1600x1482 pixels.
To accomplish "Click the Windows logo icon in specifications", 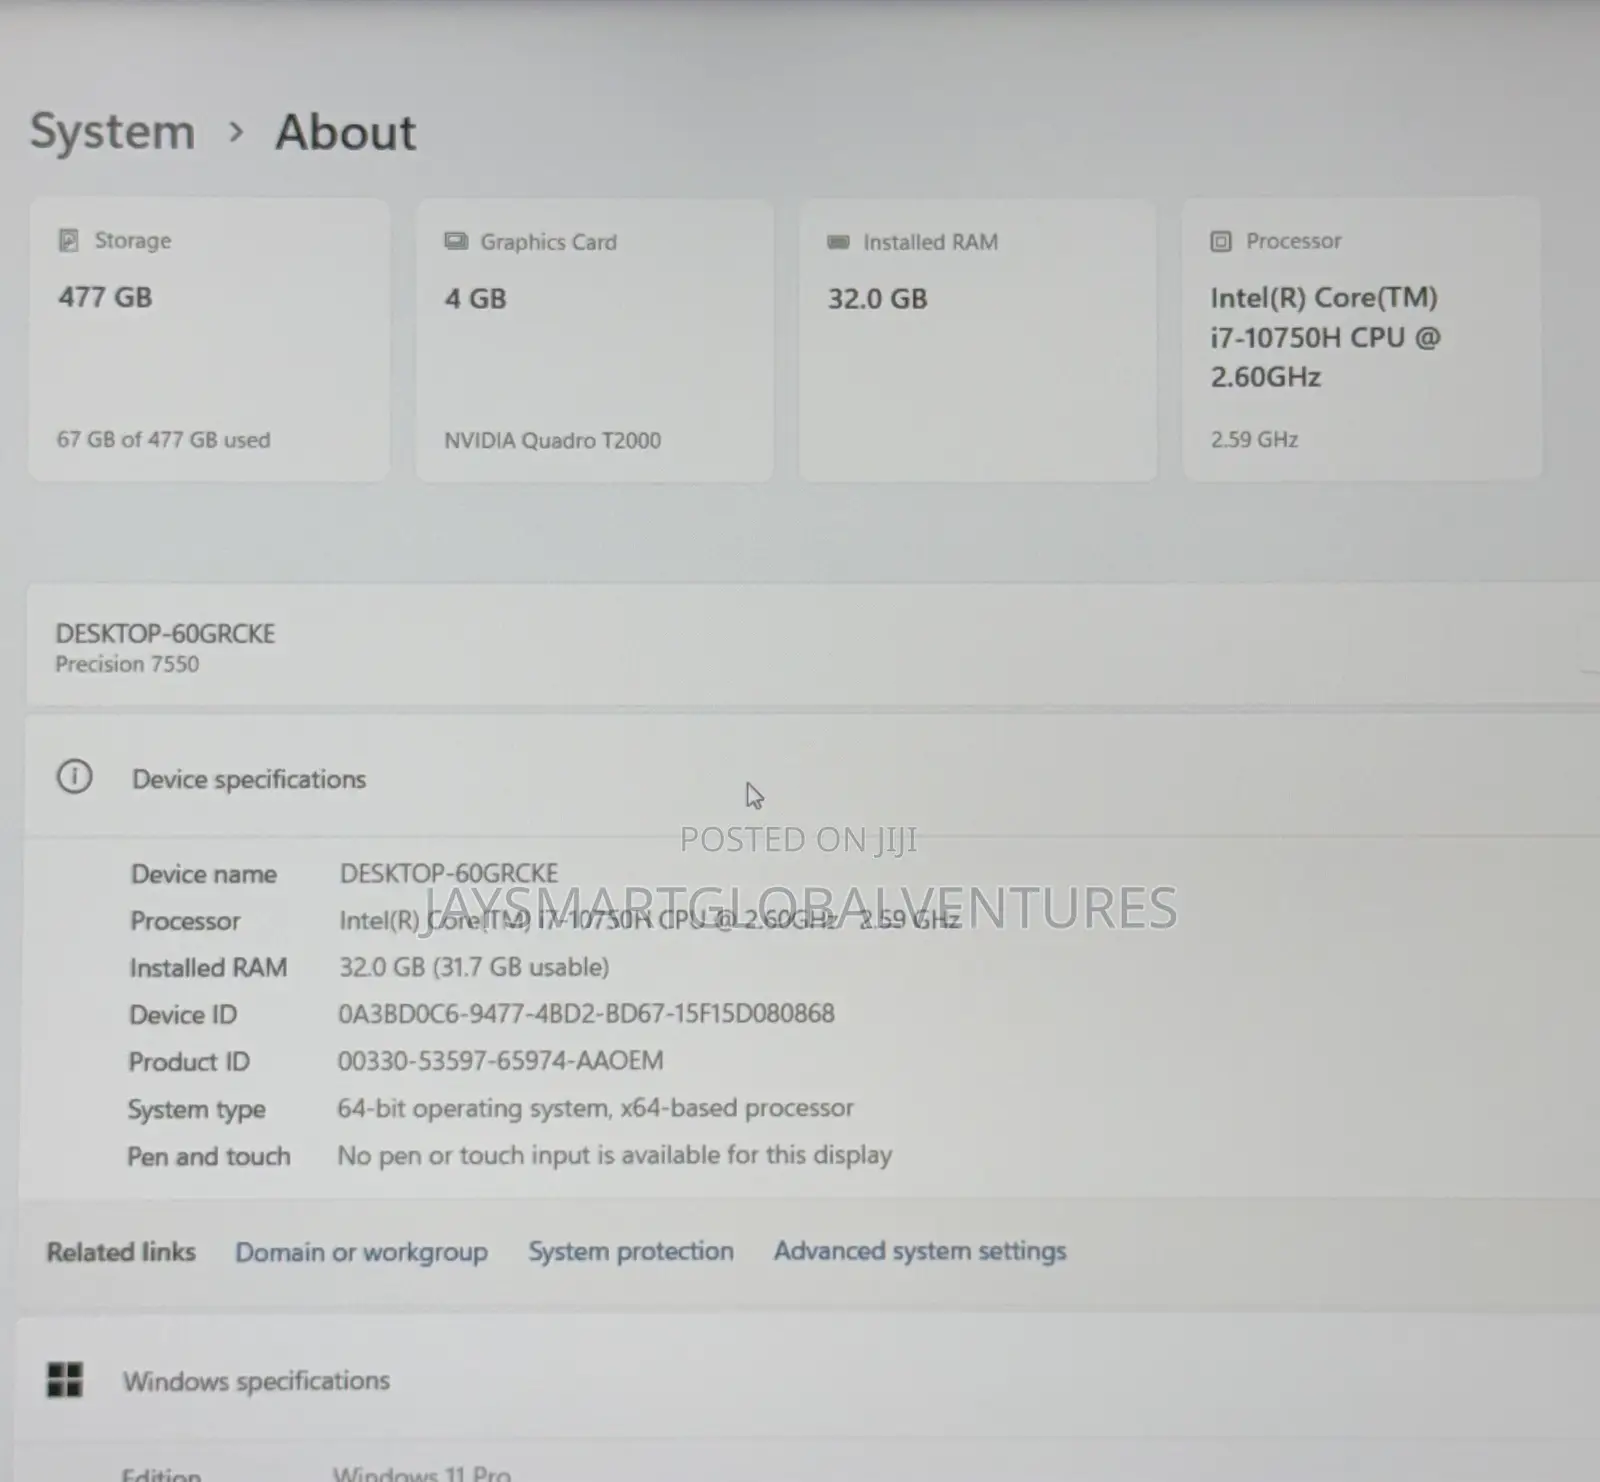I will pos(65,1380).
